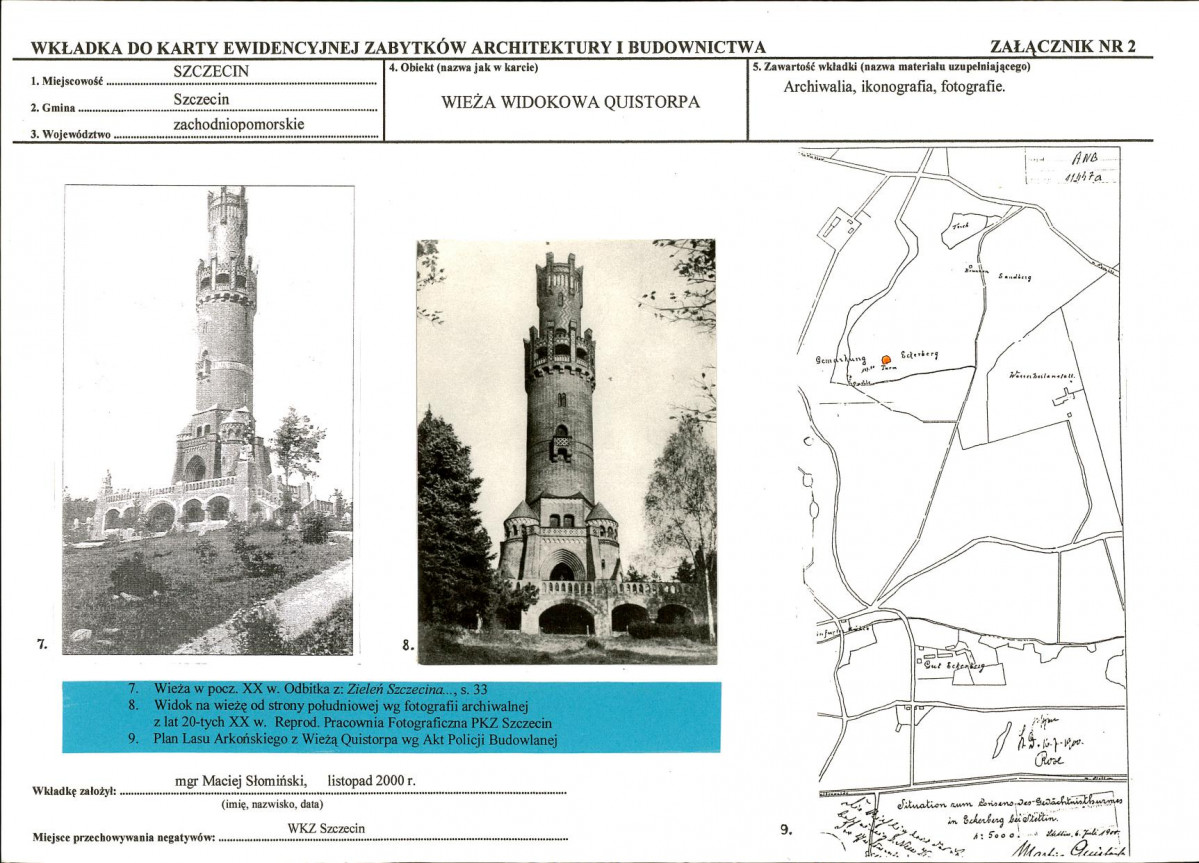
Task: Click the Województwo field reading zachodniopomorskie
Action: point(239,124)
